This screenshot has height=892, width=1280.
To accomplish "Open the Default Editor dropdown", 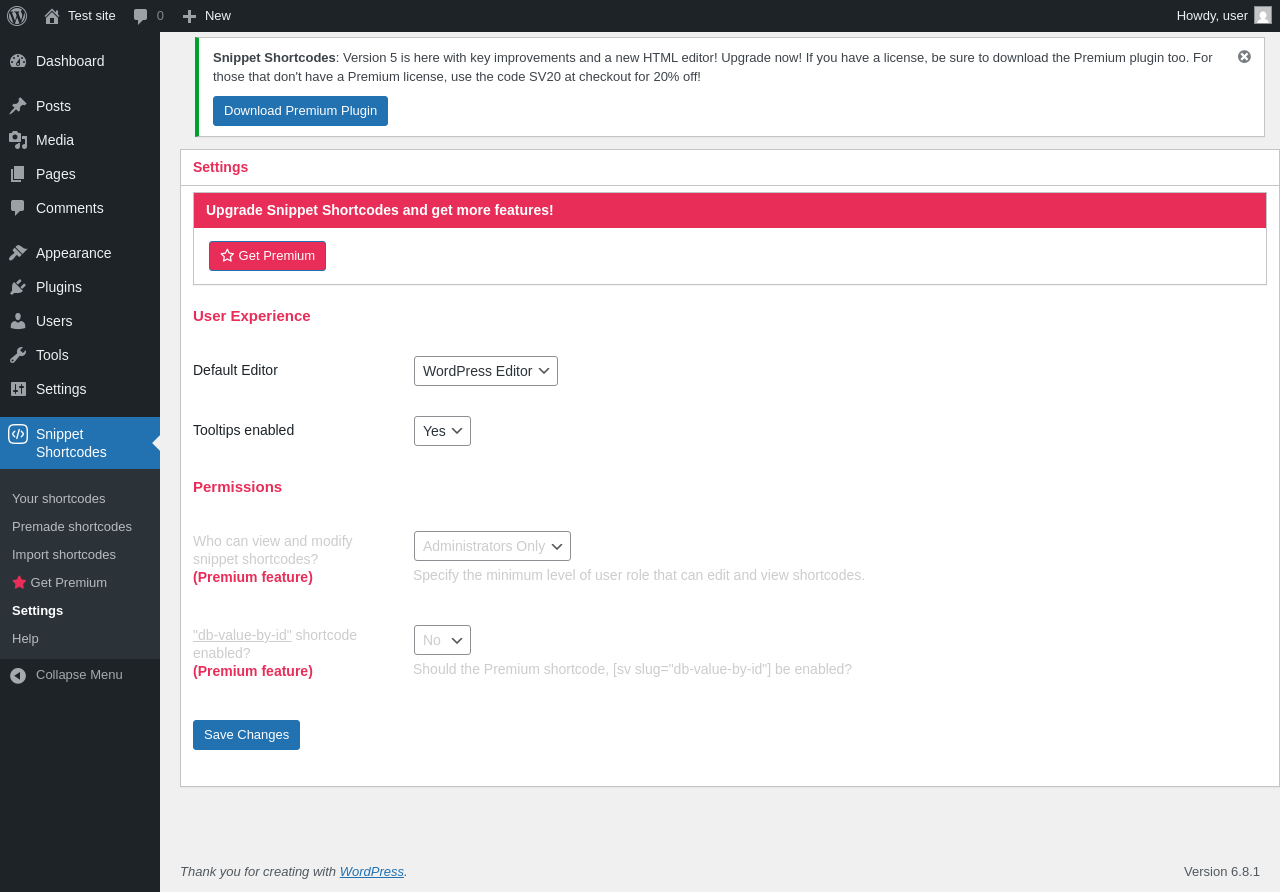I will [x=486, y=371].
